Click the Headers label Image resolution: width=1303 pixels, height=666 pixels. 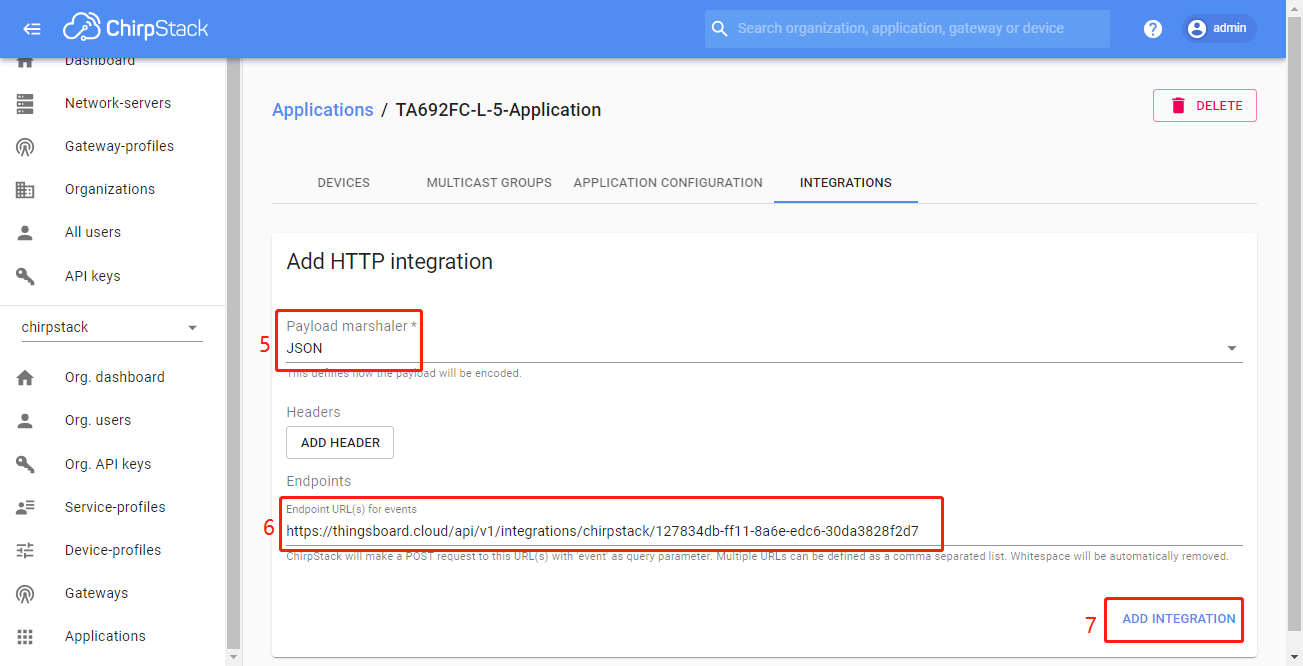click(313, 412)
